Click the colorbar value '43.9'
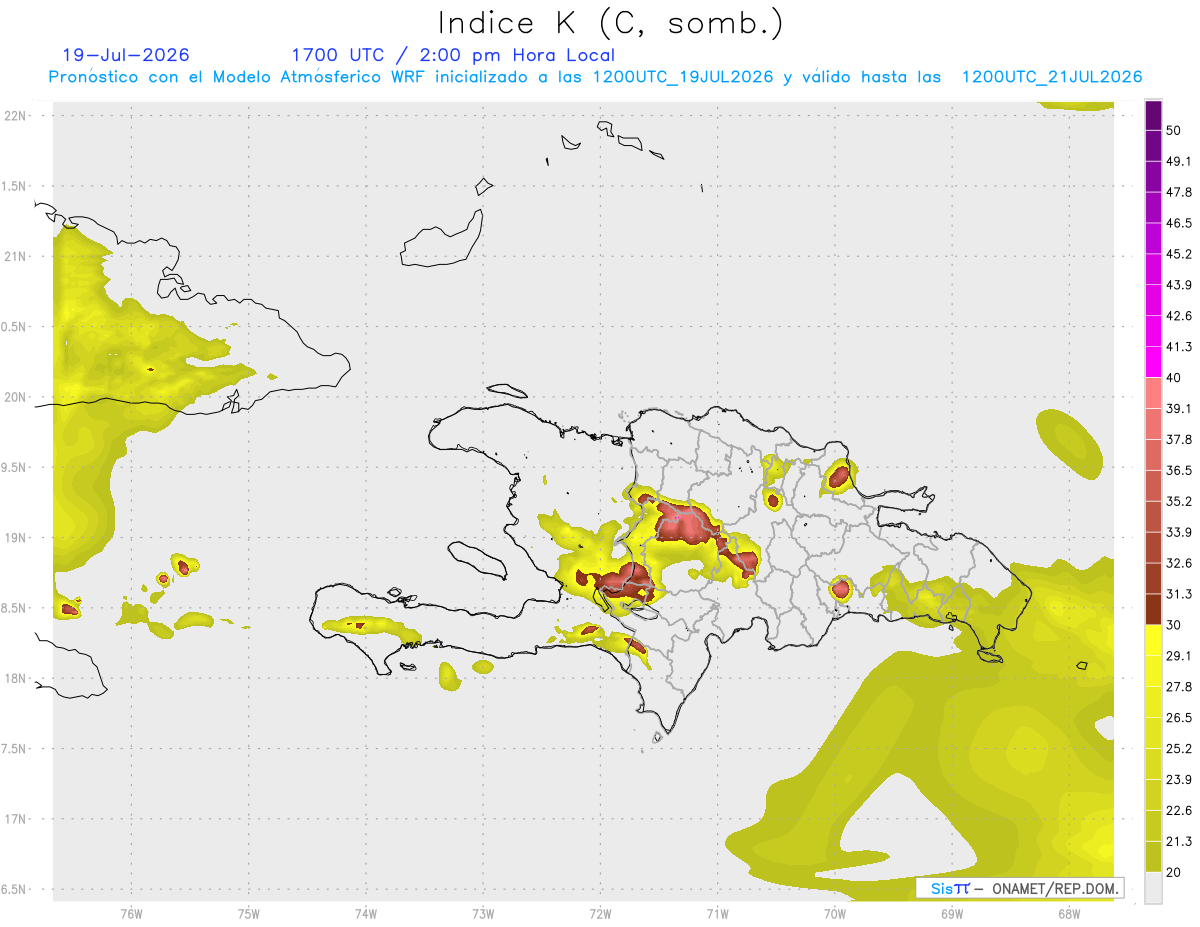 pyautogui.click(x=1179, y=285)
